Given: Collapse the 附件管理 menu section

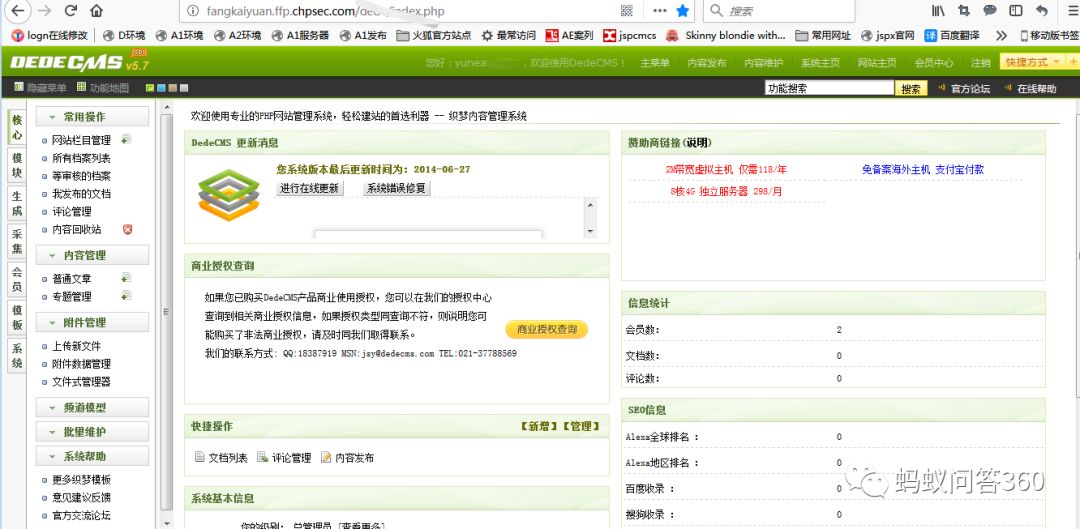Looking at the screenshot, I should coord(92,322).
